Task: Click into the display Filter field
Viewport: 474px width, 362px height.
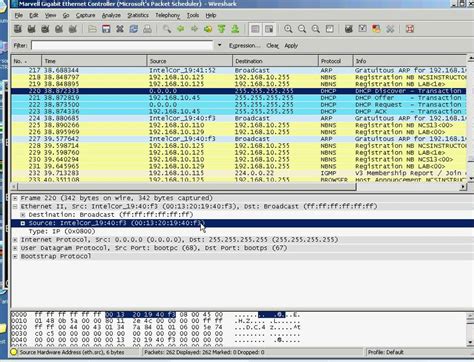Action: point(122,45)
